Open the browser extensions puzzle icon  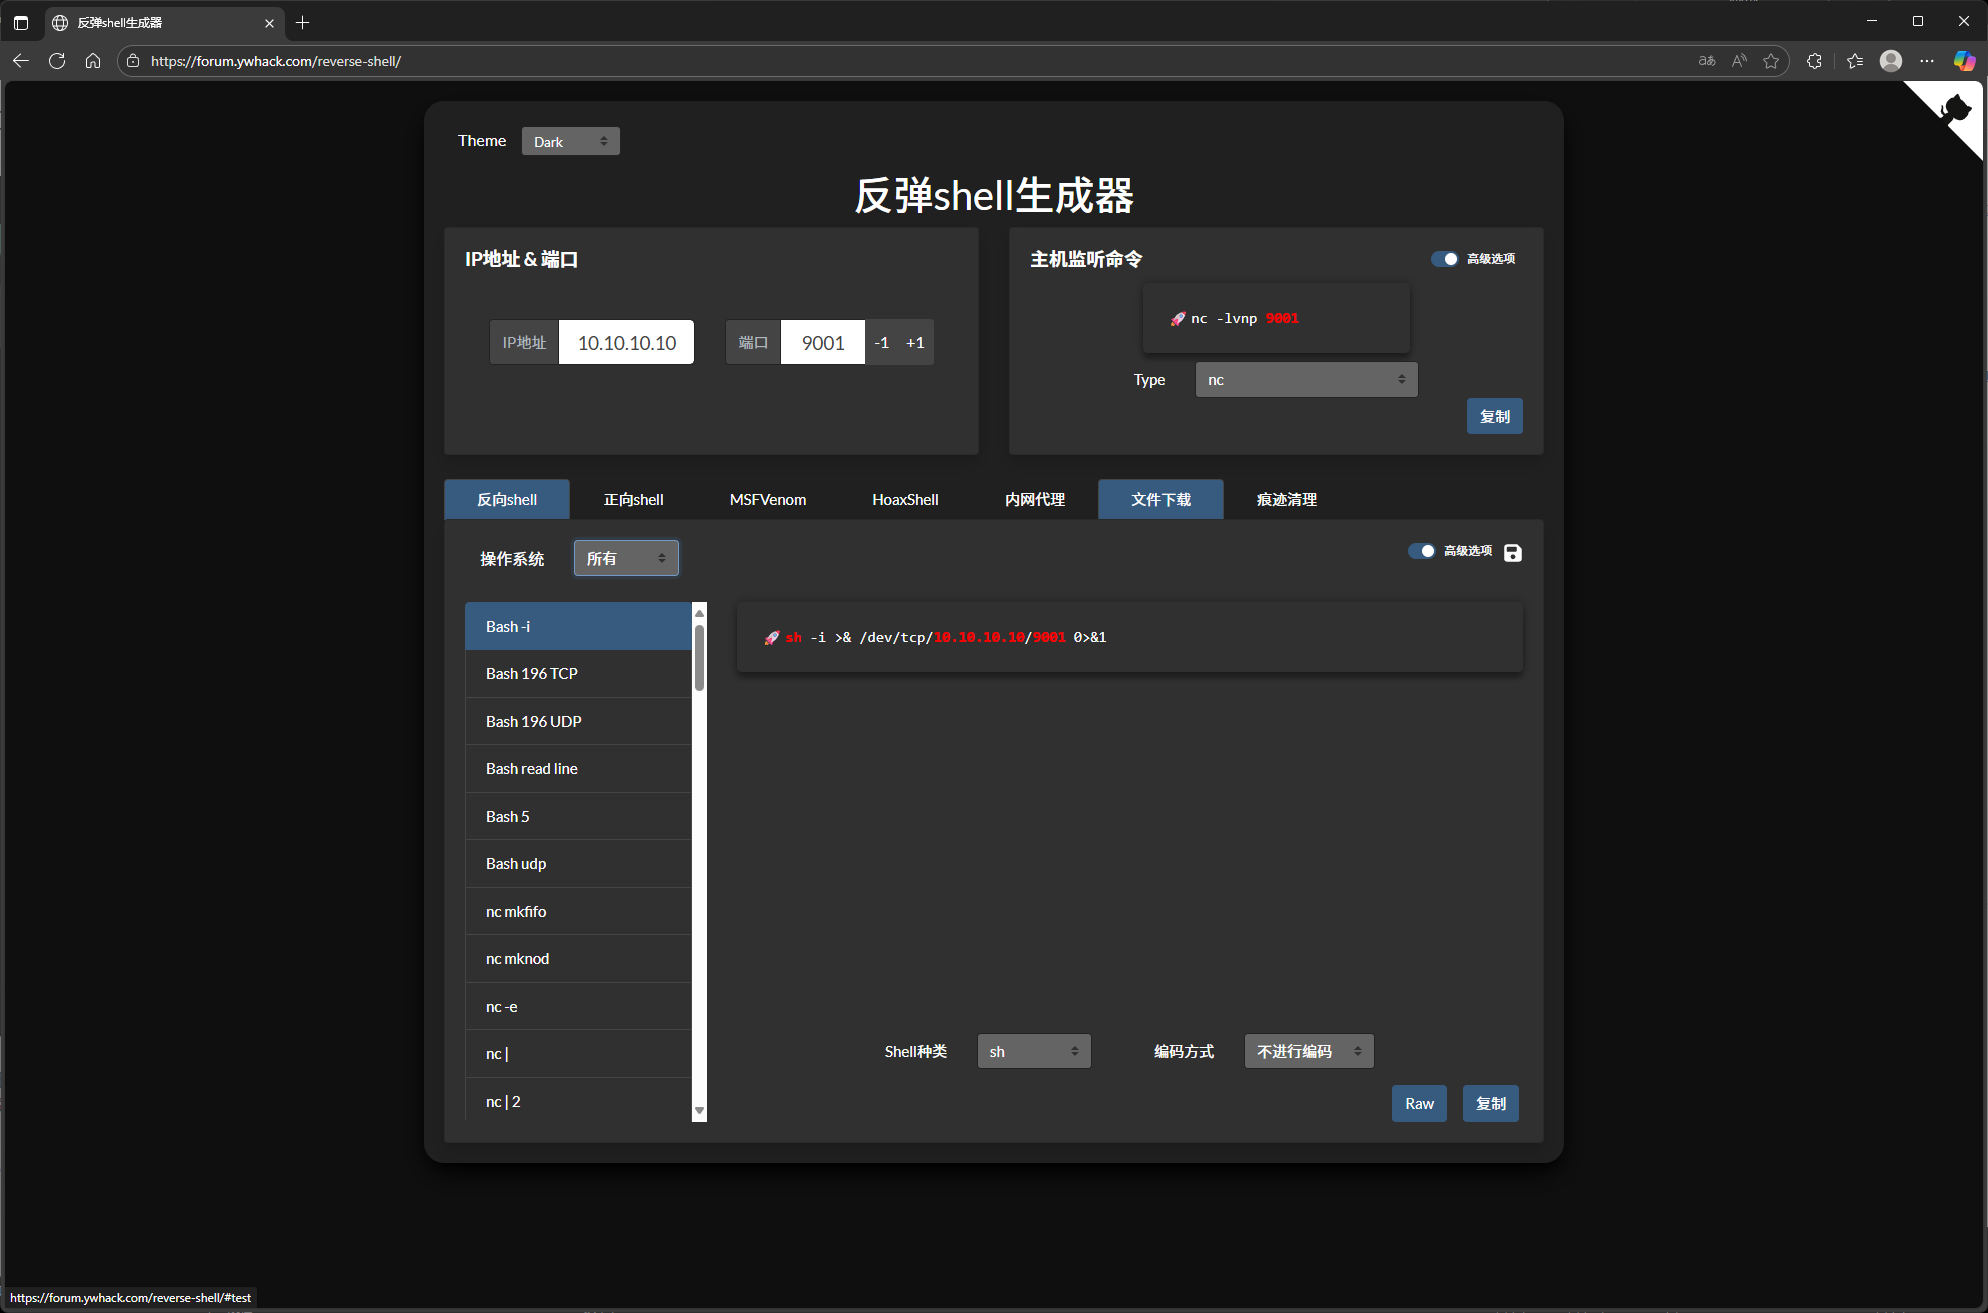point(1814,61)
